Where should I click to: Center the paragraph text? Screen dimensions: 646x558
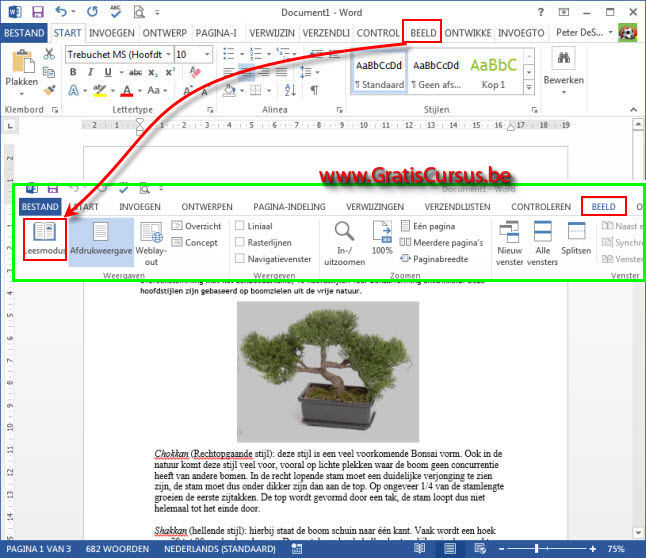[246, 73]
